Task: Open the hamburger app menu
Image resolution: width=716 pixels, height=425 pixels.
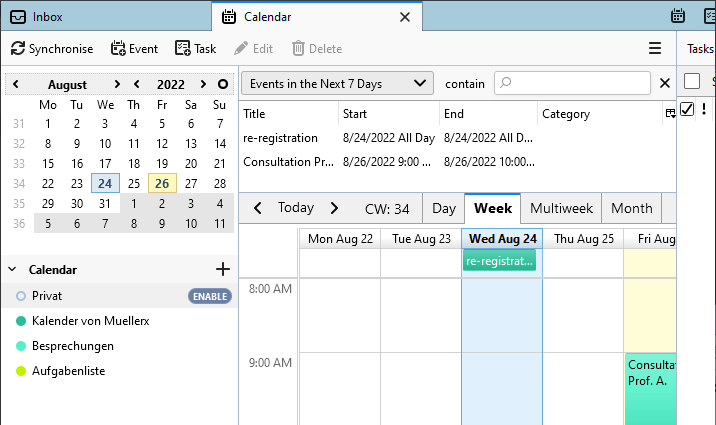Action: pos(655,48)
